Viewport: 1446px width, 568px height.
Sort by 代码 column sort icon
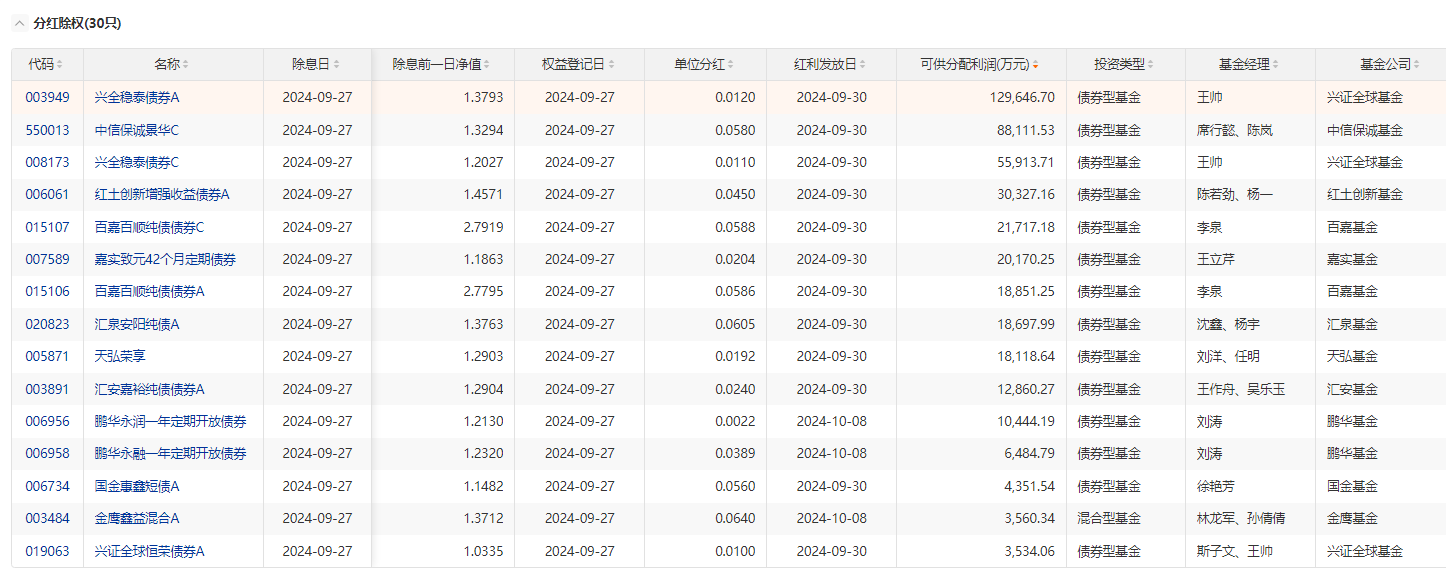(60, 65)
